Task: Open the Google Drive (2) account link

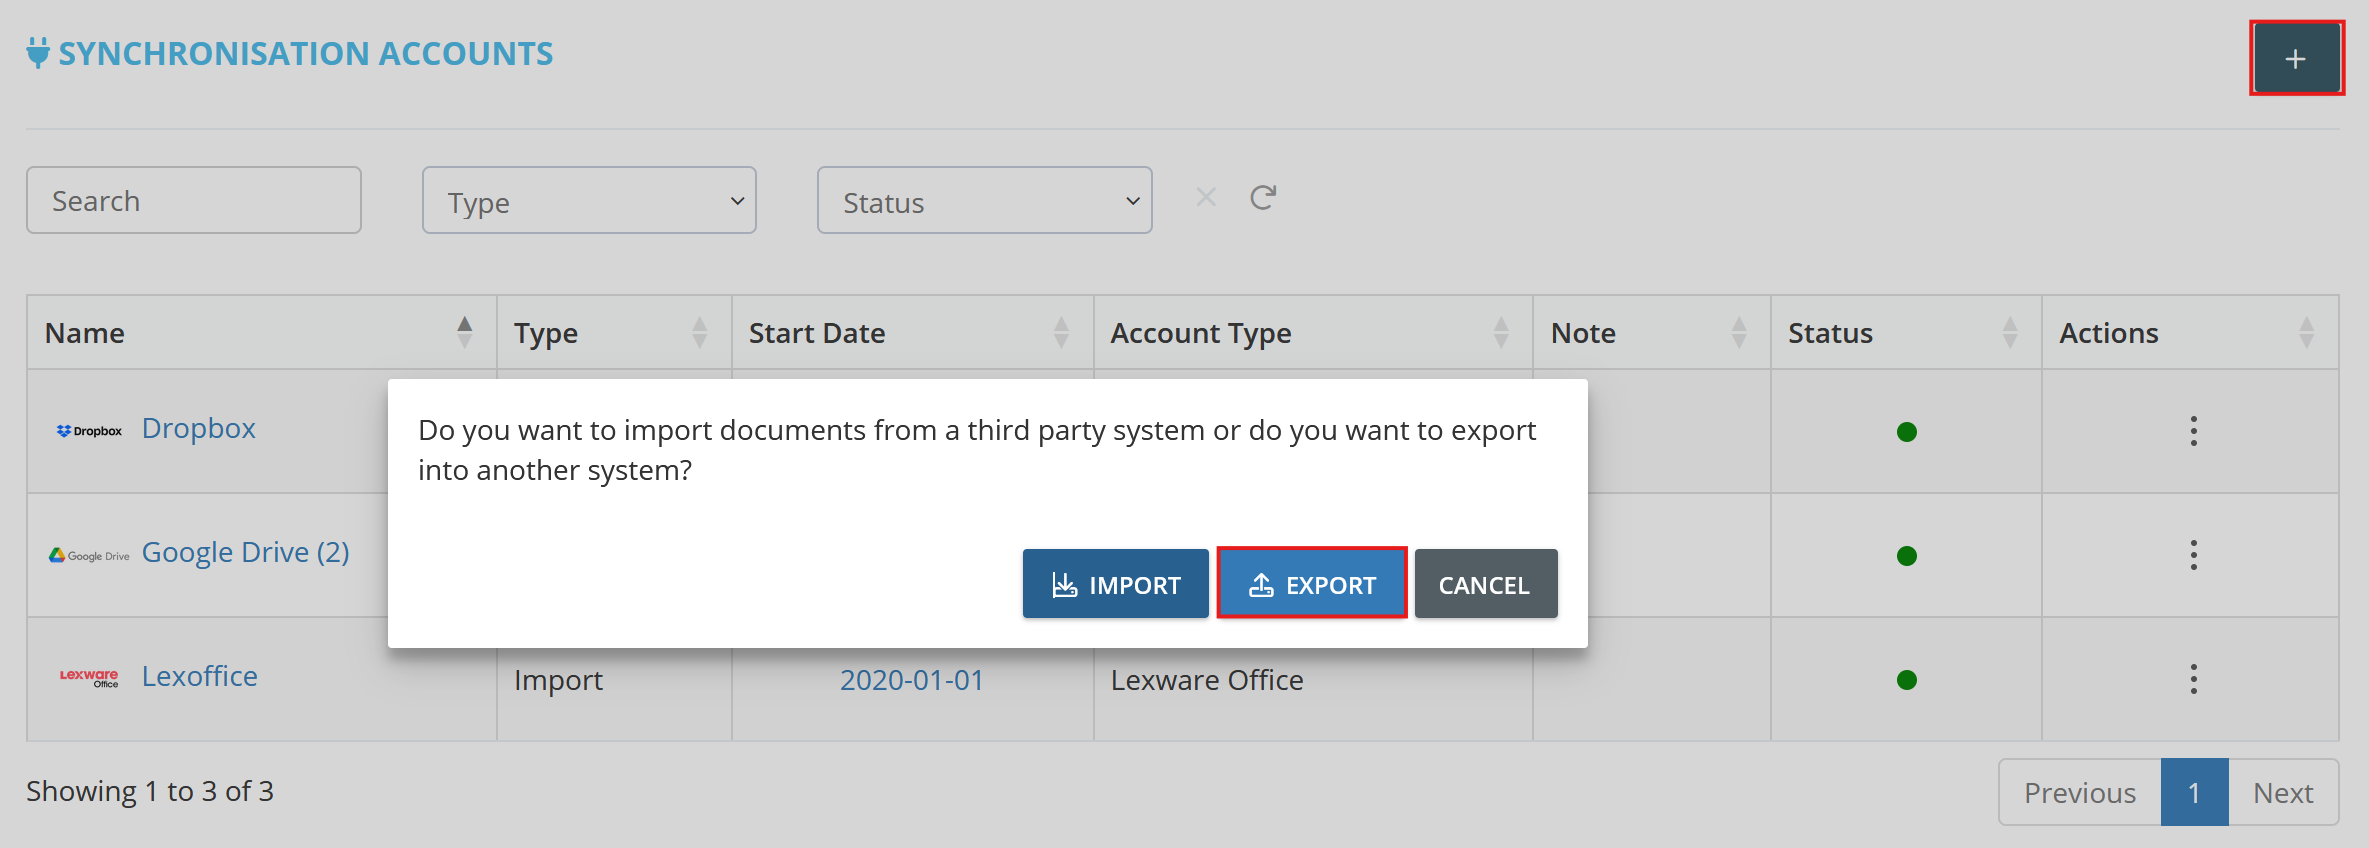Action: point(246,552)
